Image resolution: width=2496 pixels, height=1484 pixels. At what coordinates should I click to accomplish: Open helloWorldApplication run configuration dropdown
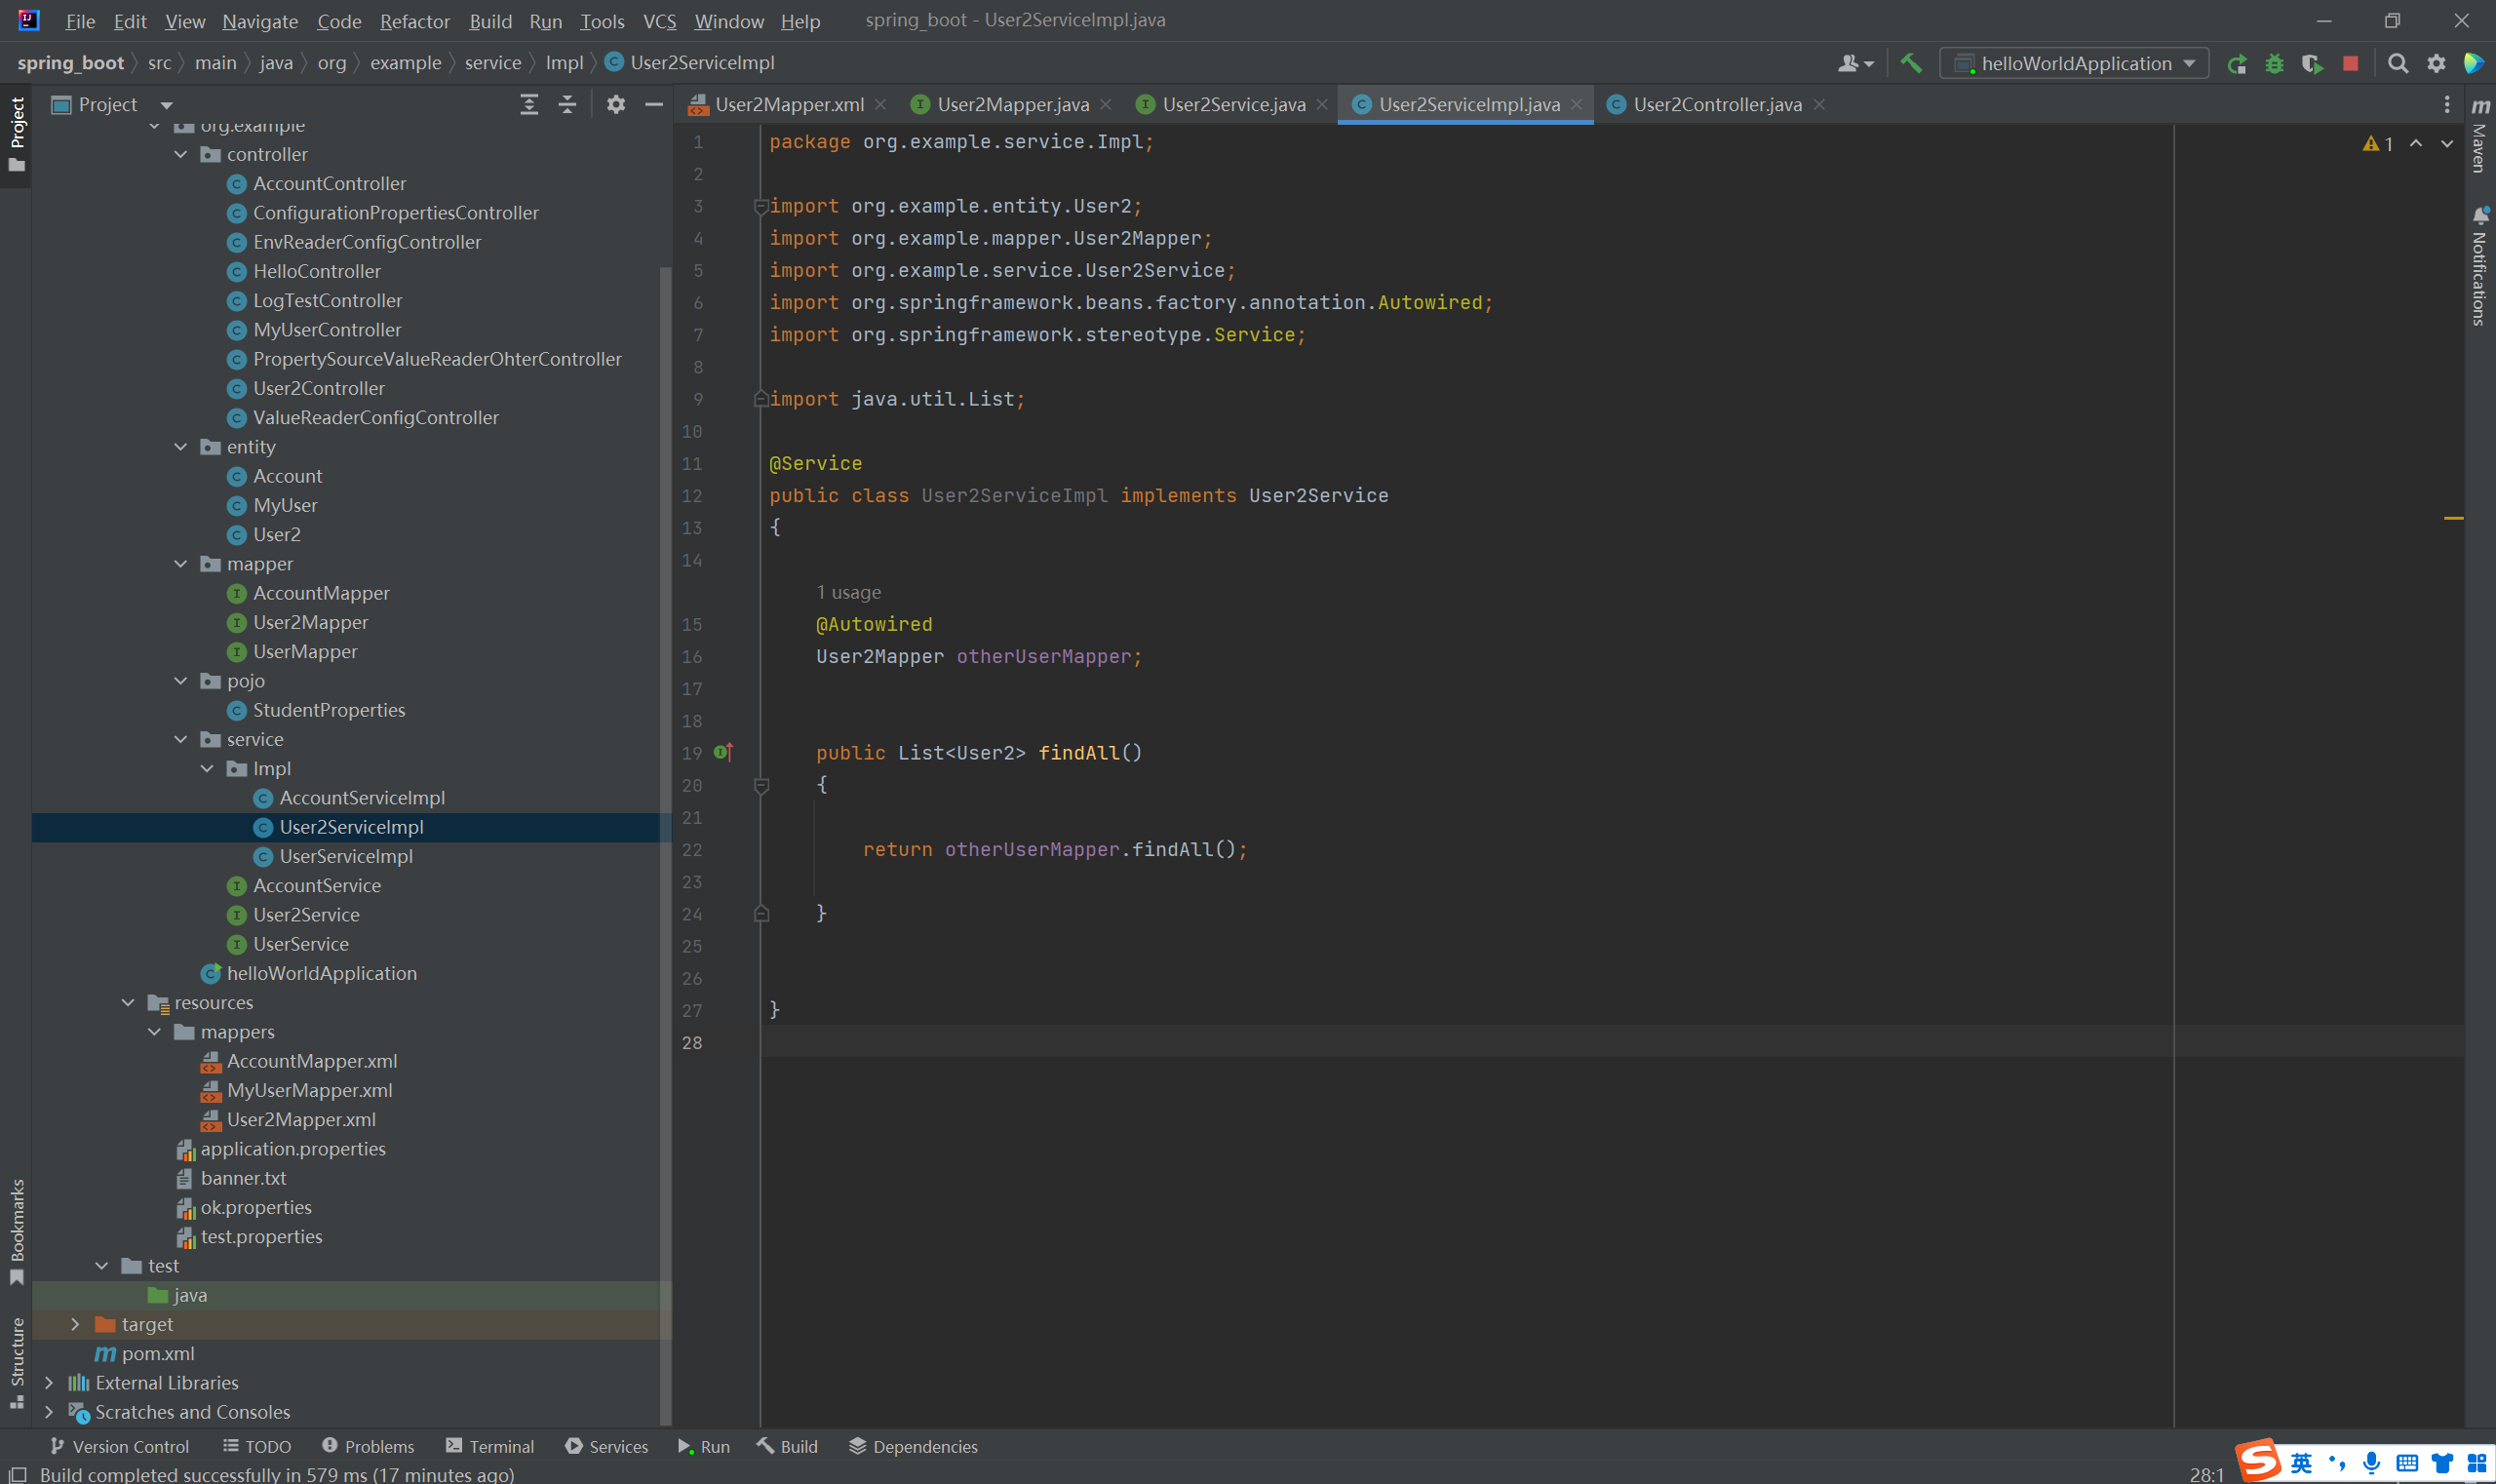click(x=2073, y=64)
